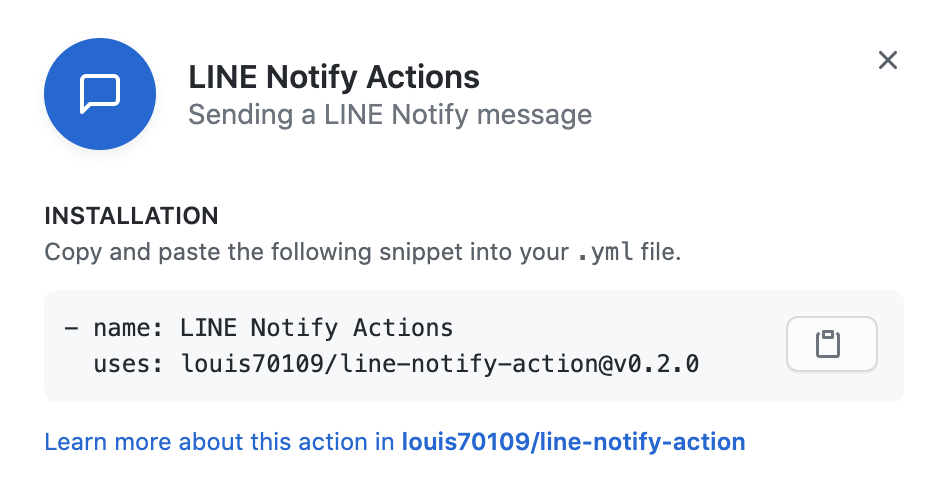Screen dimensions: 950x502
Task: Click the blue chat bubble action icon
Action: (100, 94)
